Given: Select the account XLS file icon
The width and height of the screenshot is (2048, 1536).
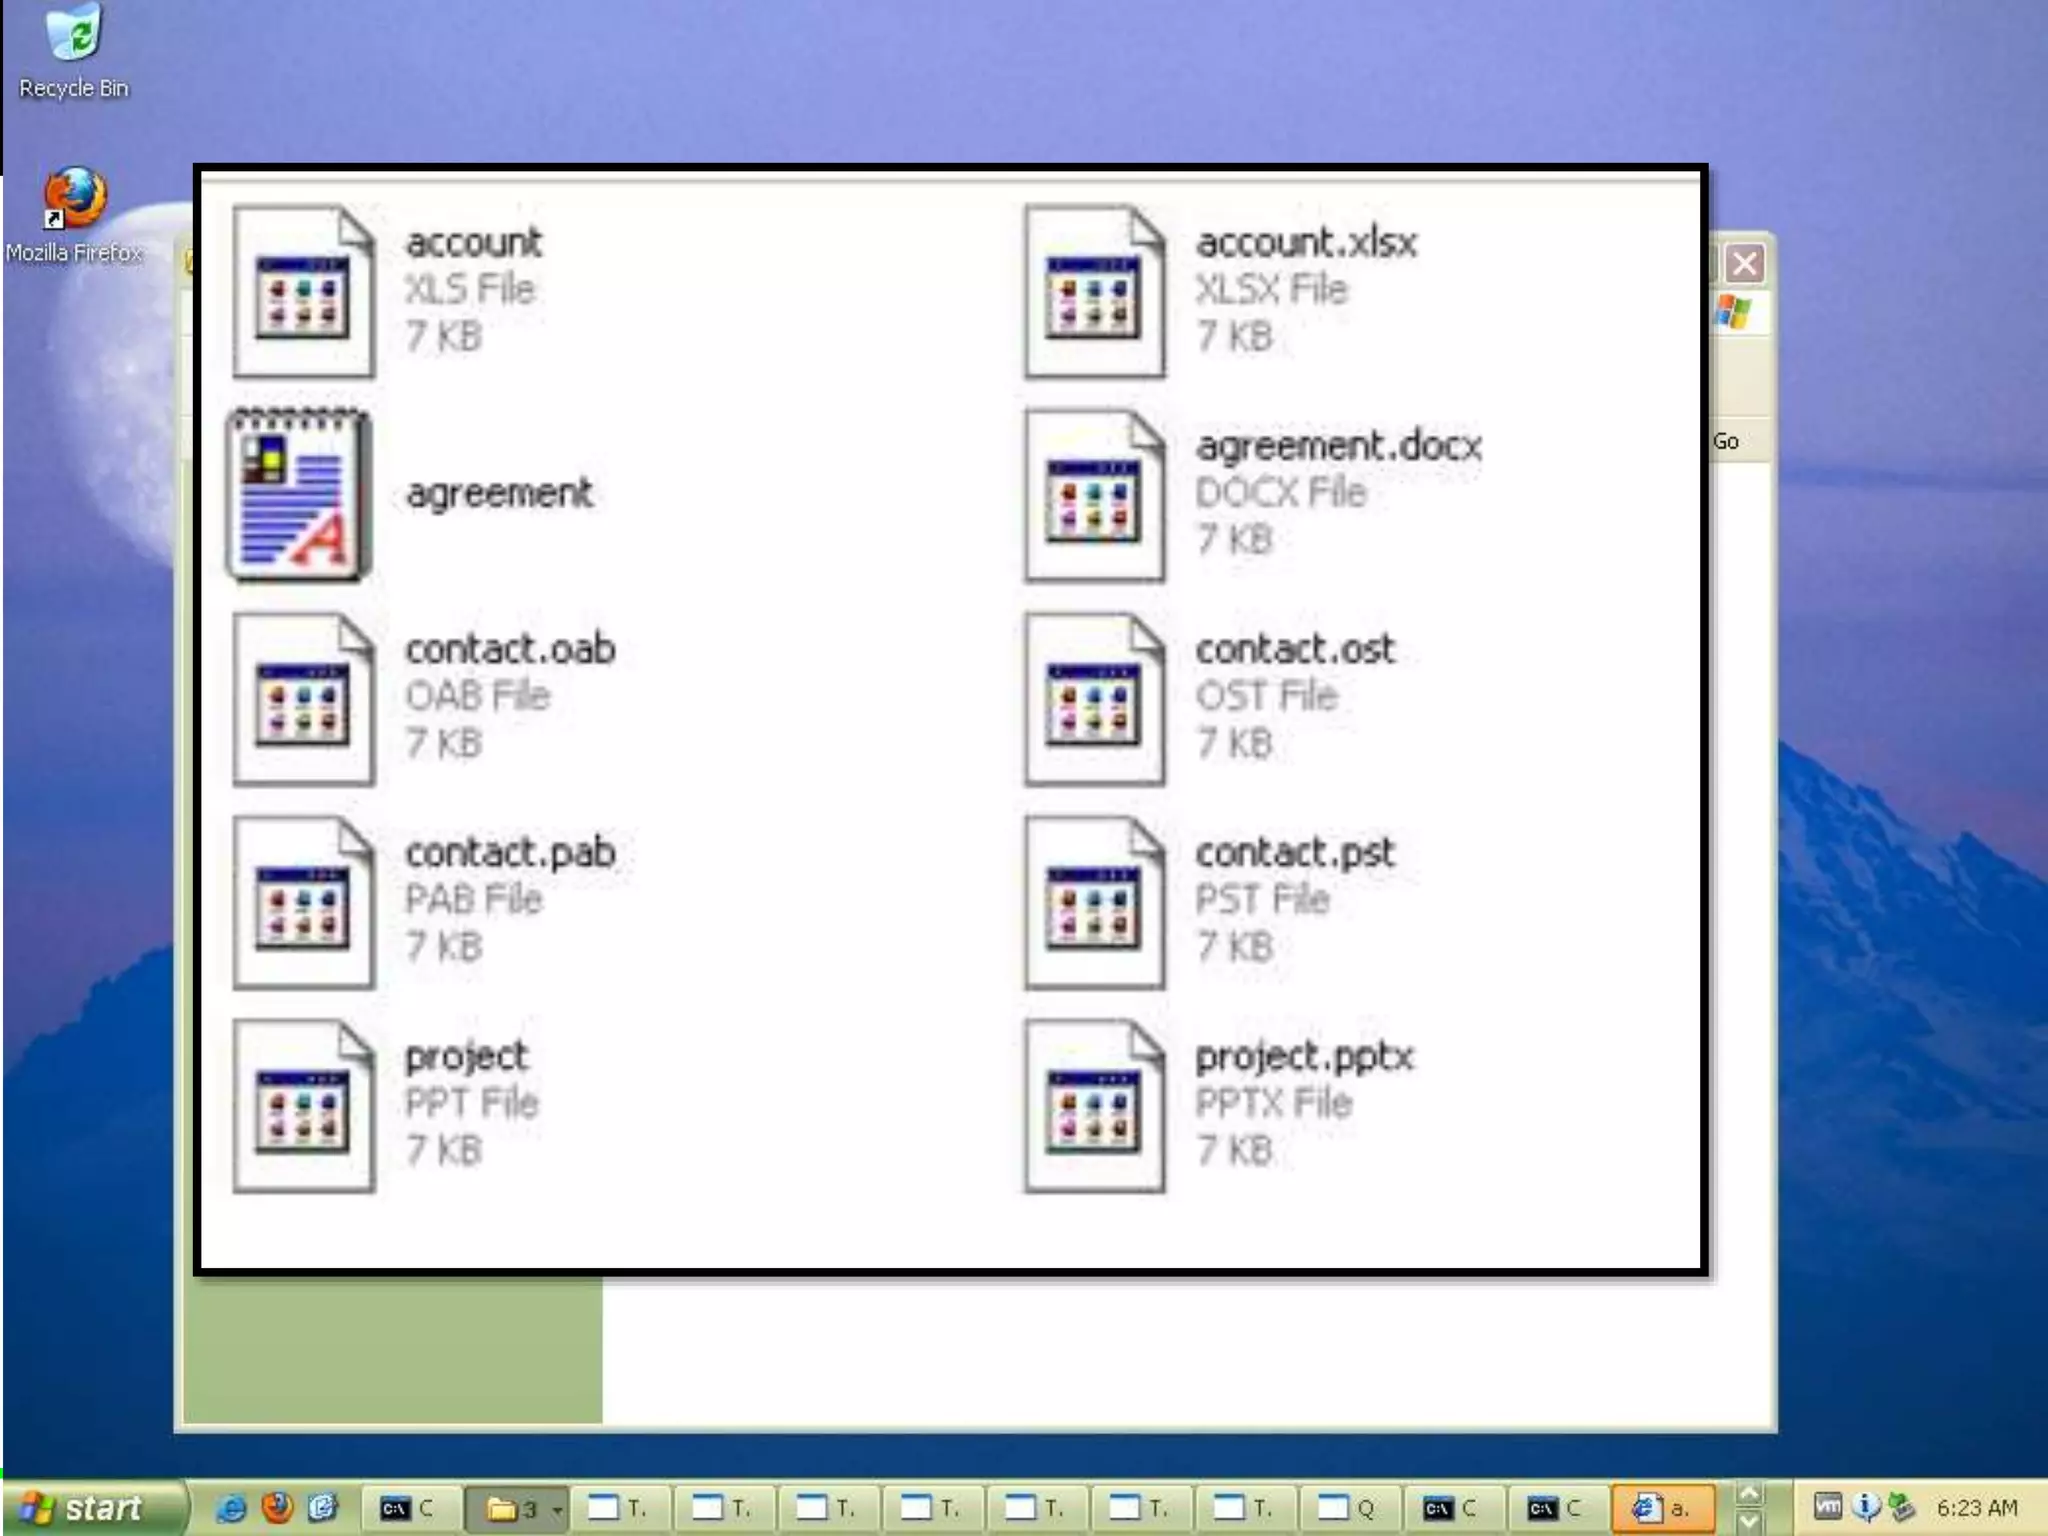Looking at the screenshot, I should coord(303,292).
